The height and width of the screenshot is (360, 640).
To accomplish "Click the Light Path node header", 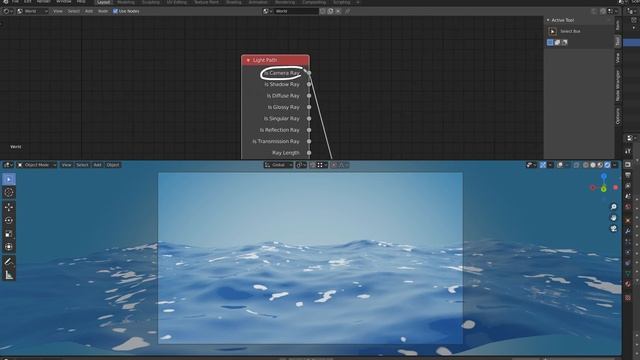I will click(x=276, y=60).
